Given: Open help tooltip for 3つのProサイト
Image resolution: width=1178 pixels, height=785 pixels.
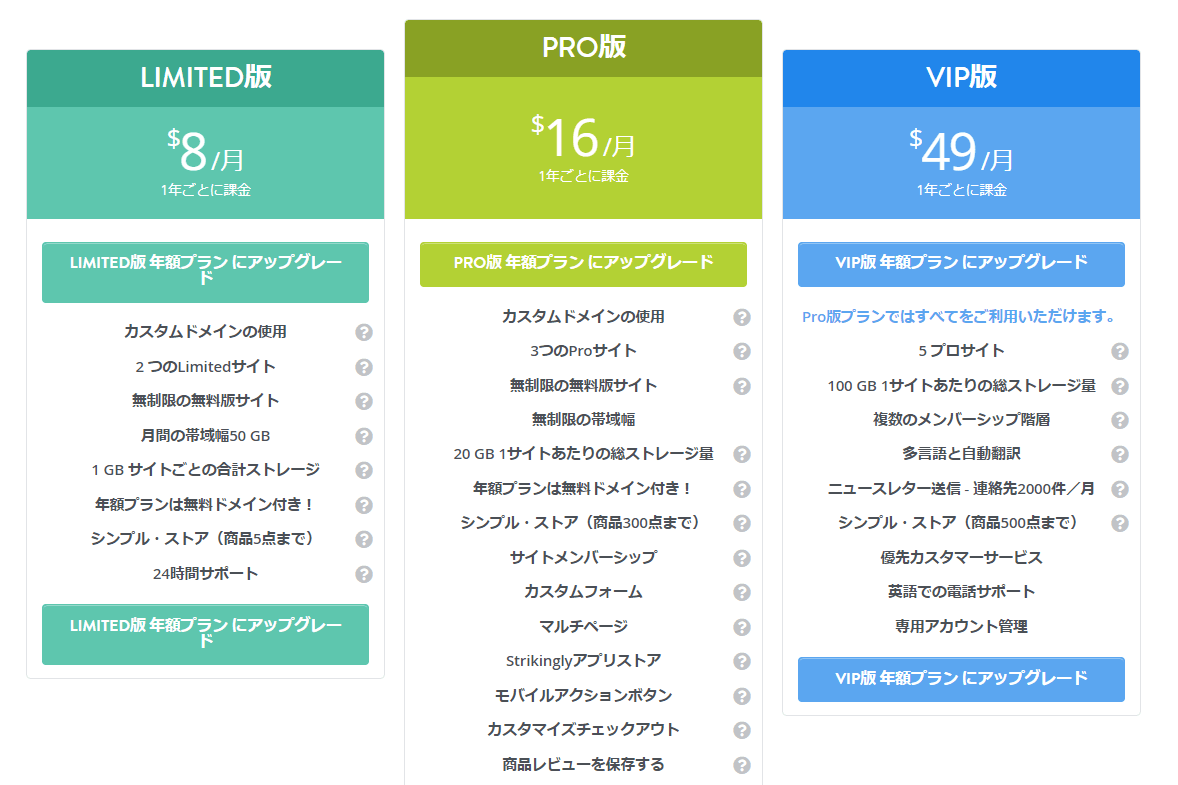Looking at the screenshot, I should [742, 352].
